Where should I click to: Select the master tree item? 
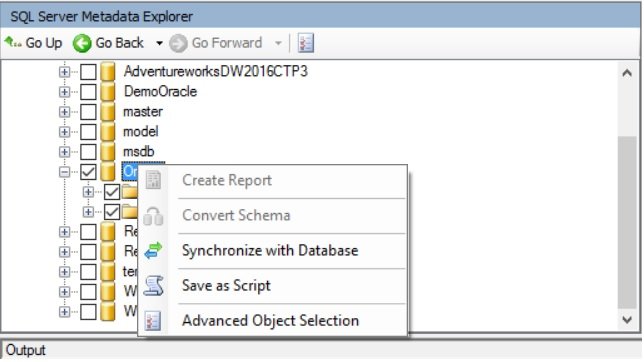pos(143,111)
